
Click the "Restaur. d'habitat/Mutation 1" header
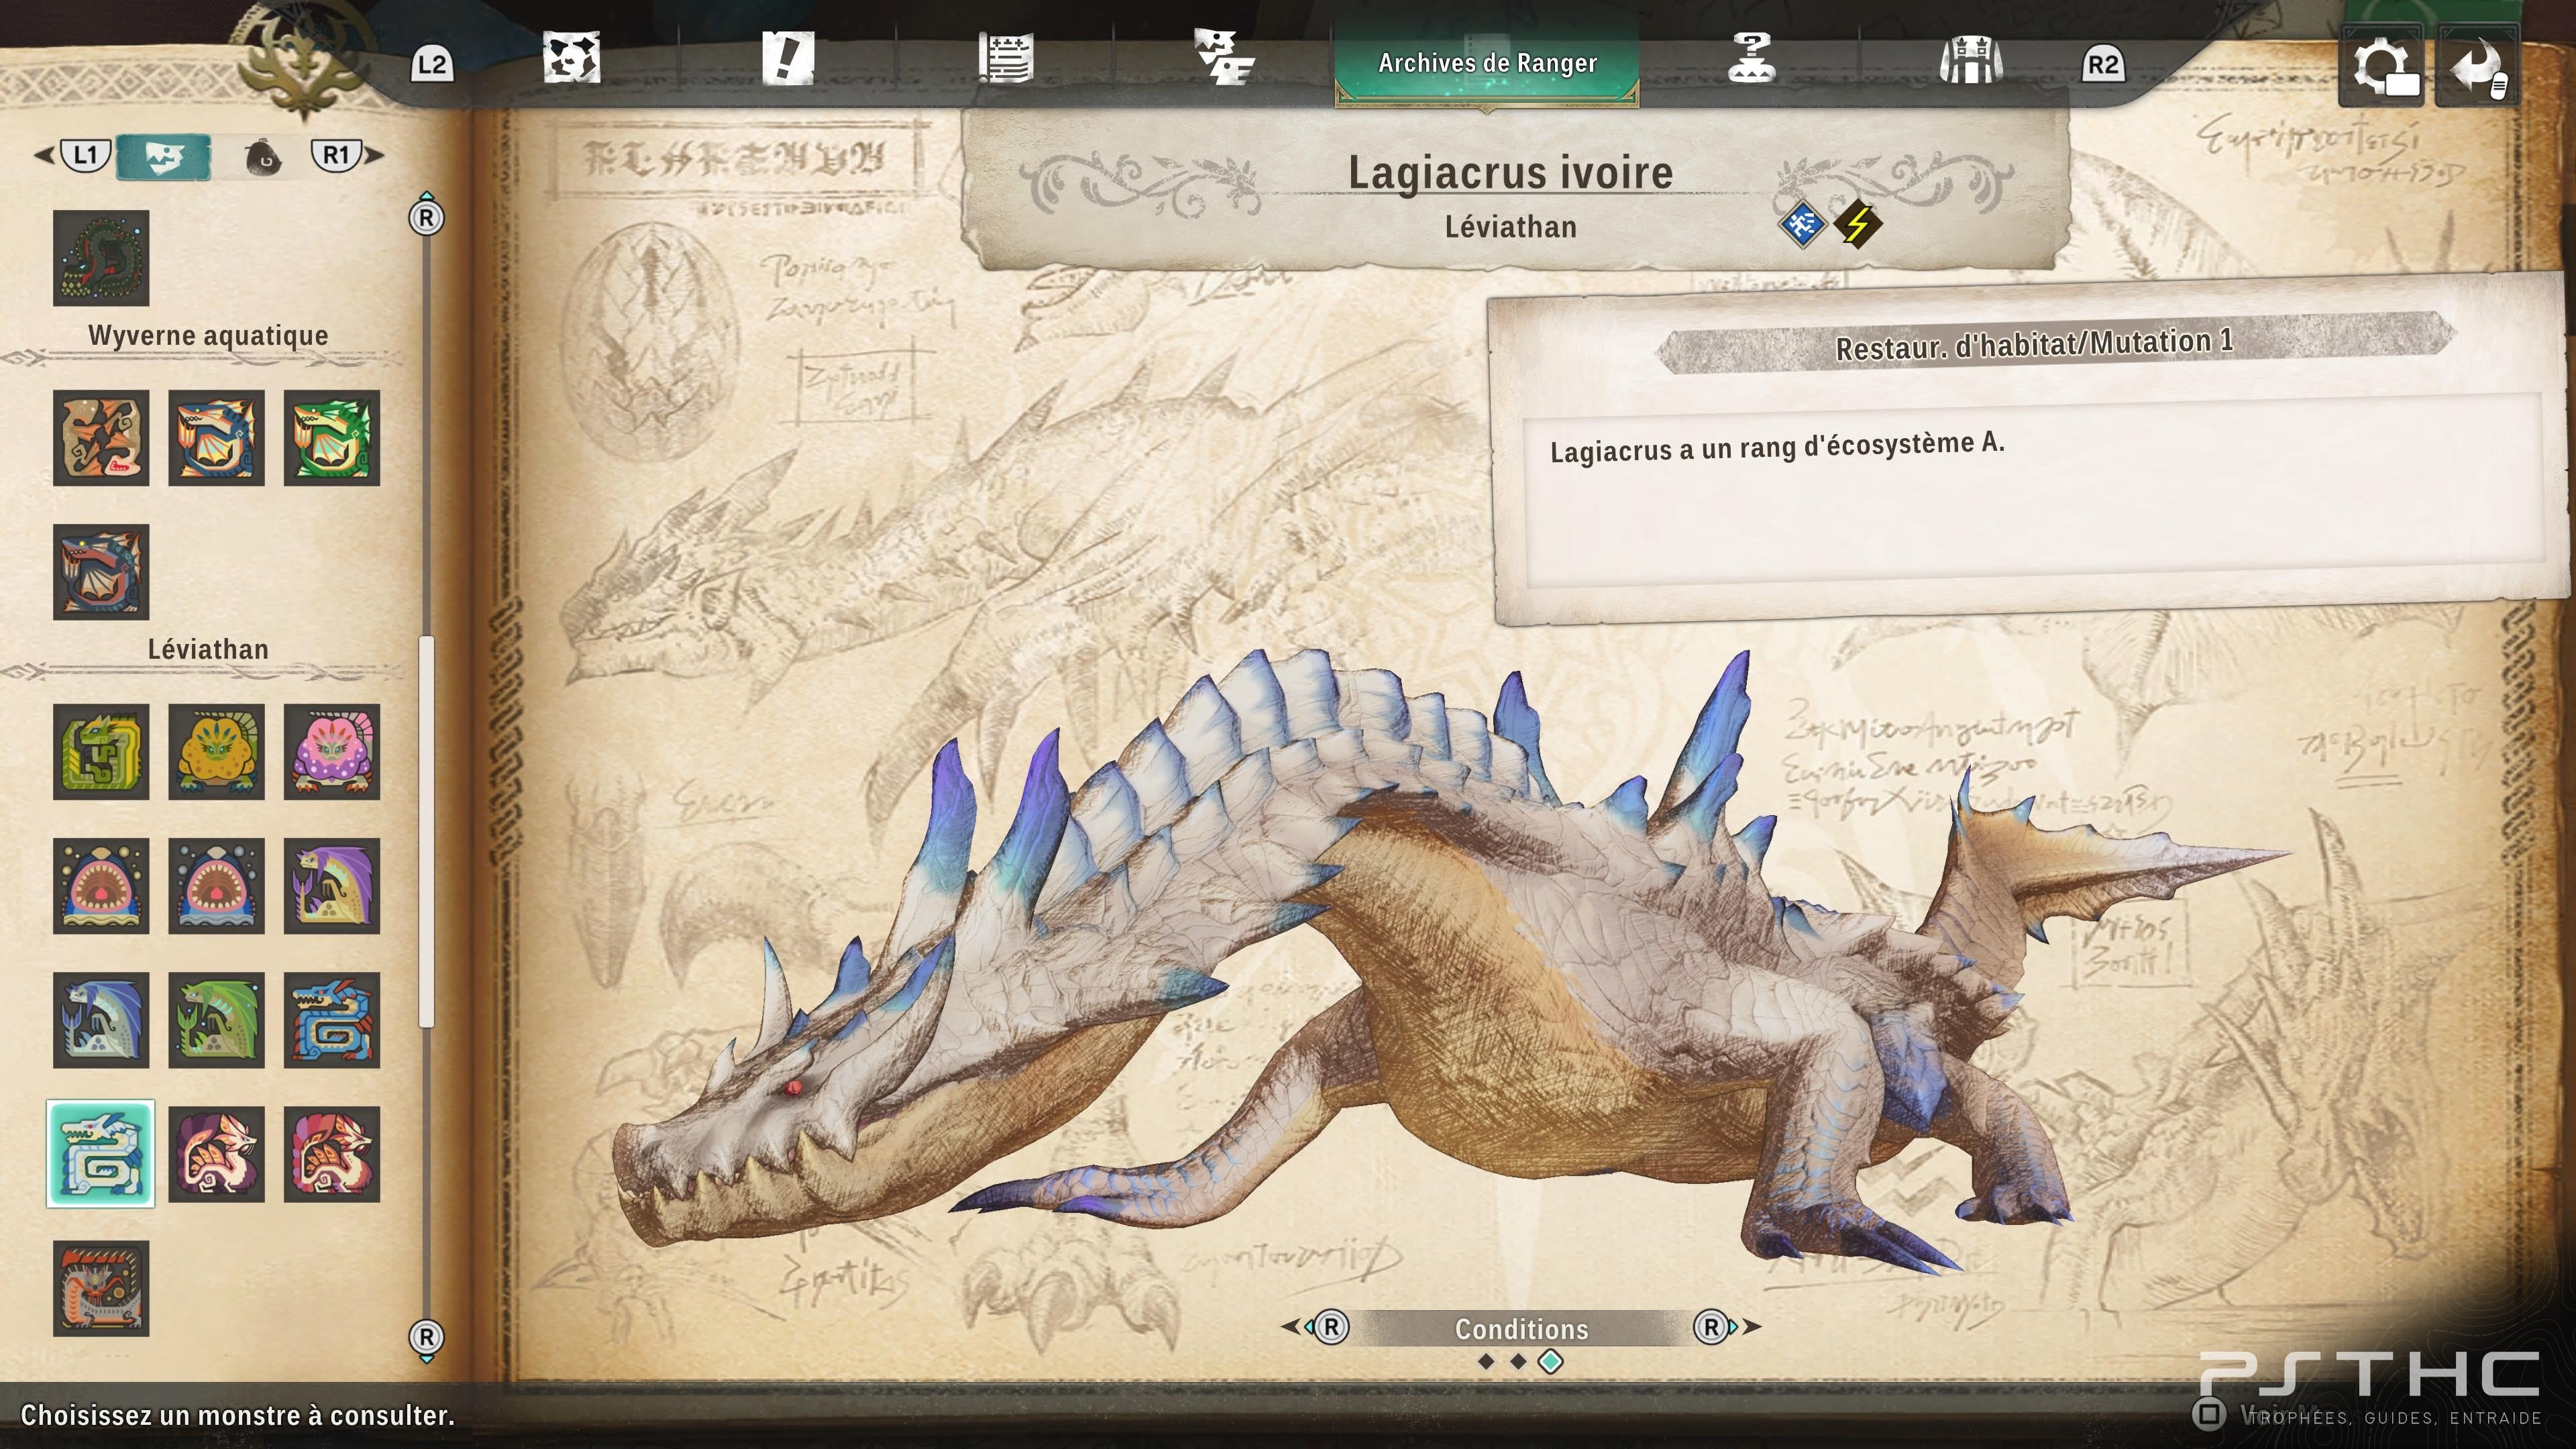2034,345
